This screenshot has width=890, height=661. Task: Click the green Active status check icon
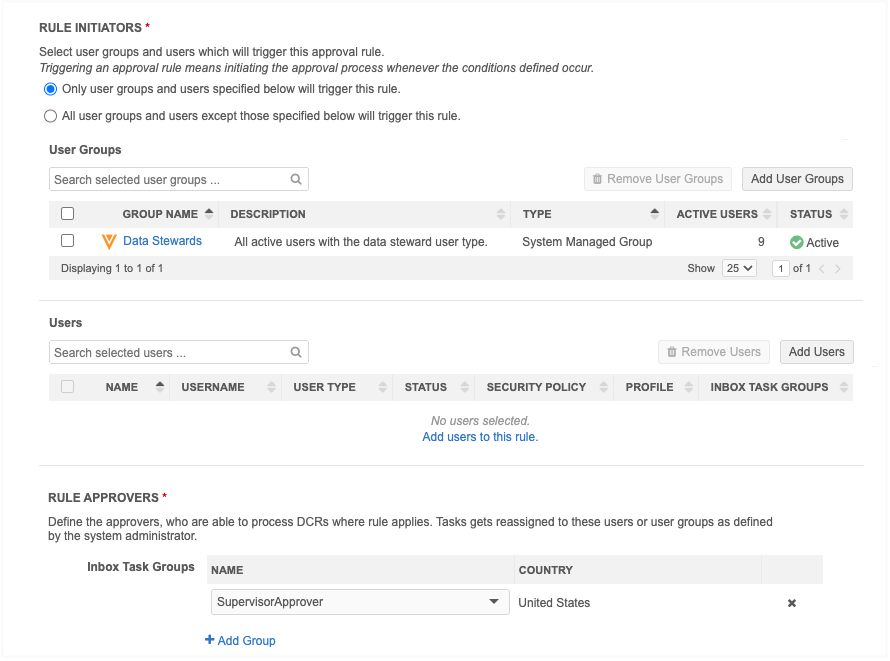pos(796,242)
